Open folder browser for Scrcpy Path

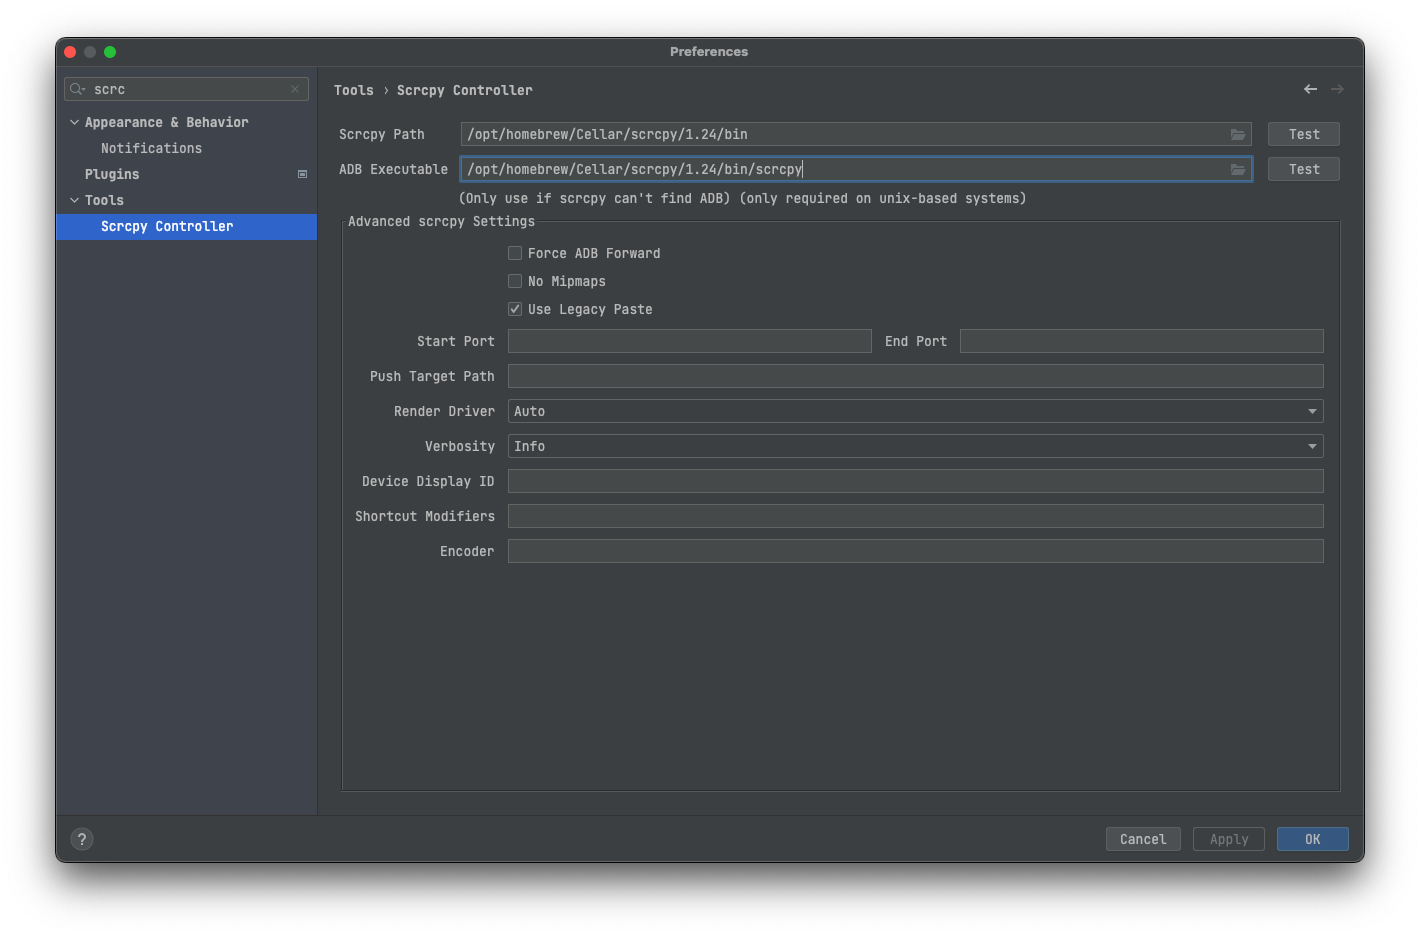click(1238, 133)
